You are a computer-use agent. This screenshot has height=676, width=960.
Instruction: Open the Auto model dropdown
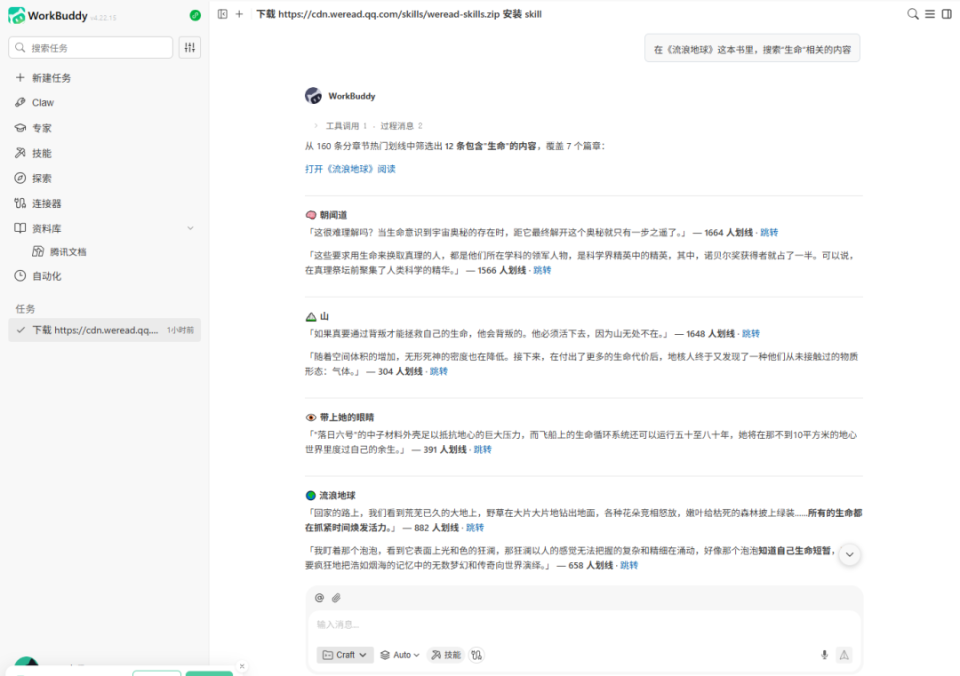pyautogui.click(x=400, y=655)
